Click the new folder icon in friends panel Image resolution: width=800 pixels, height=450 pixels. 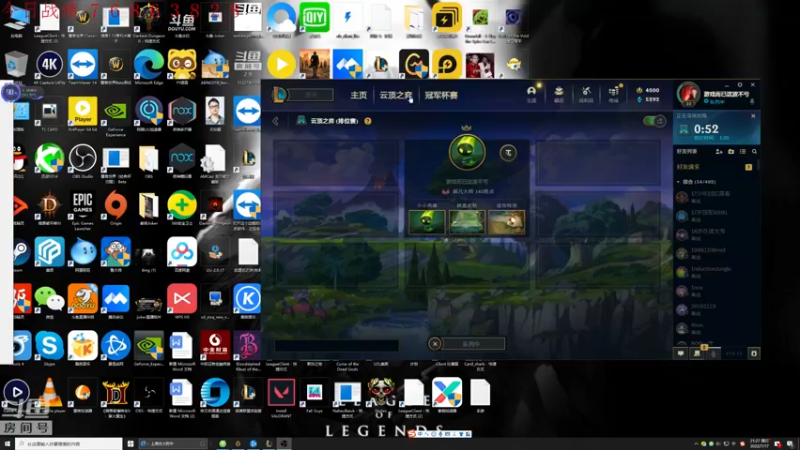pyautogui.click(x=731, y=152)
